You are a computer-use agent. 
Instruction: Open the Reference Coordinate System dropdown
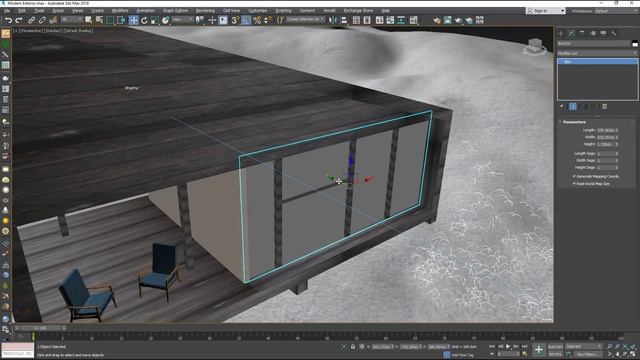pos(182,20)
